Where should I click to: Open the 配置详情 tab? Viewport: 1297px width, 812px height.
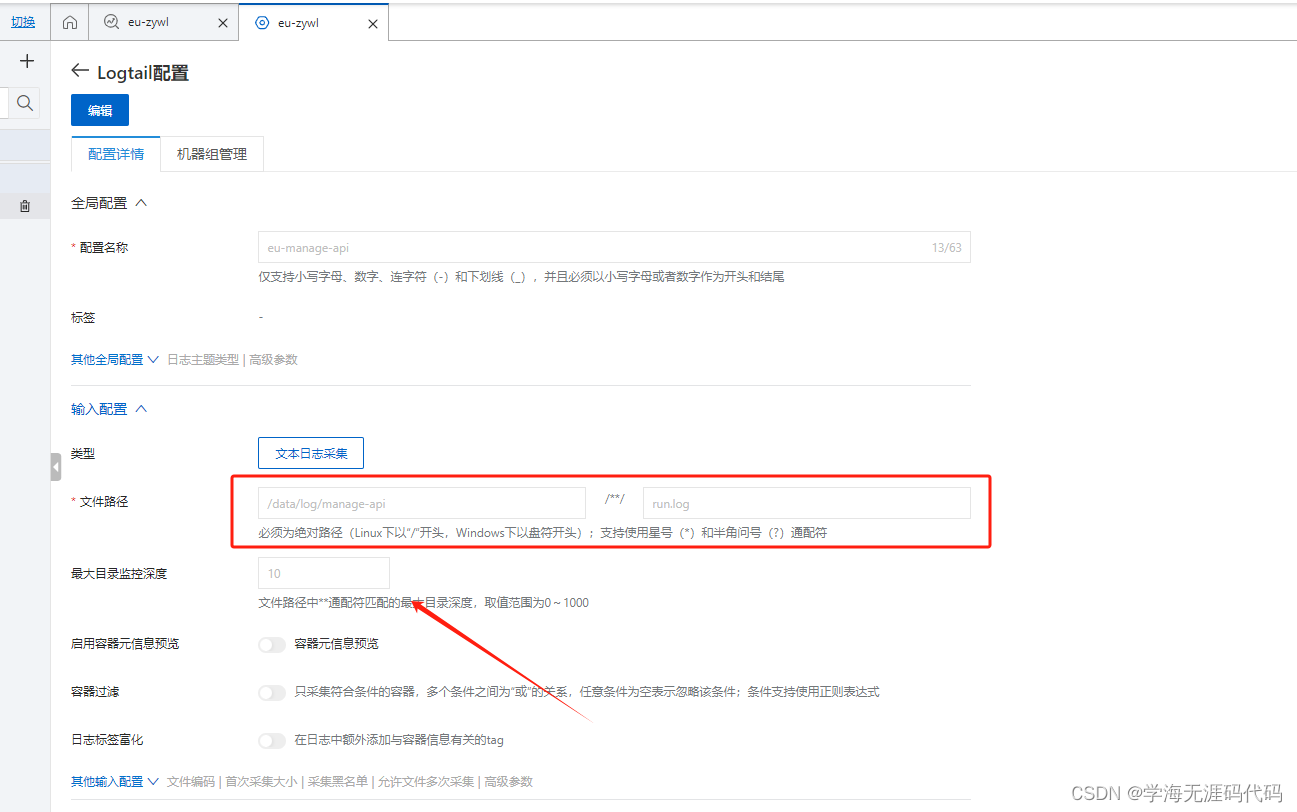pyautogui.click(x=116, y=154)
